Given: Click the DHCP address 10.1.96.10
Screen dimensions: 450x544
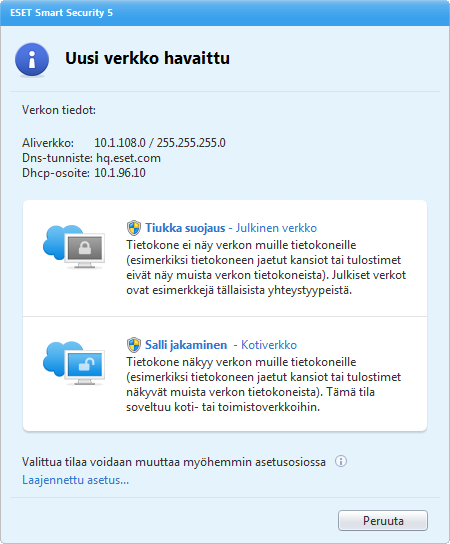Looking at the screenshot, I should [x=120, y=173].
